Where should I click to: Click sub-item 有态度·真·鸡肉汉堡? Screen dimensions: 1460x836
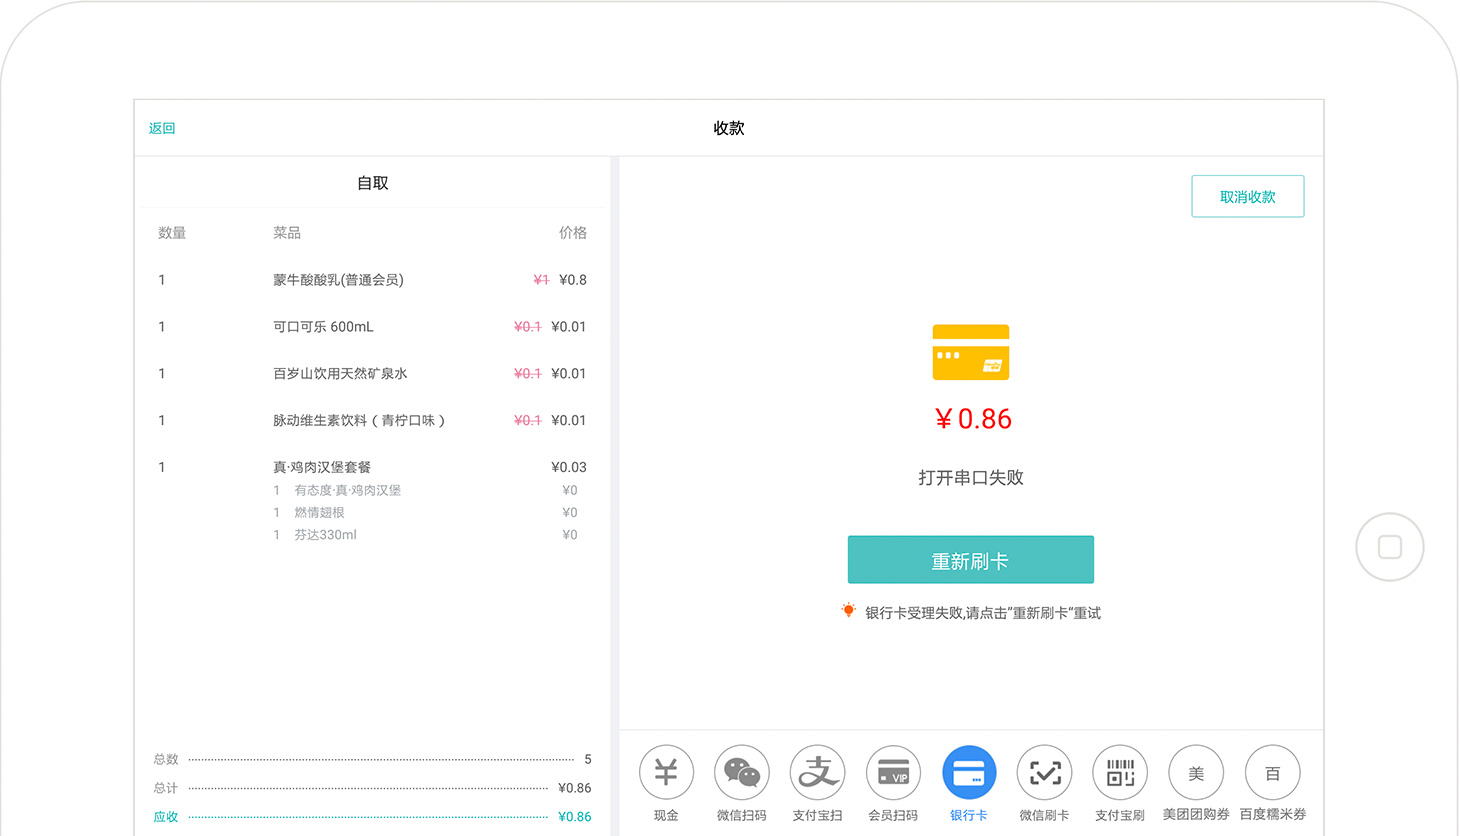click(347, 490)
